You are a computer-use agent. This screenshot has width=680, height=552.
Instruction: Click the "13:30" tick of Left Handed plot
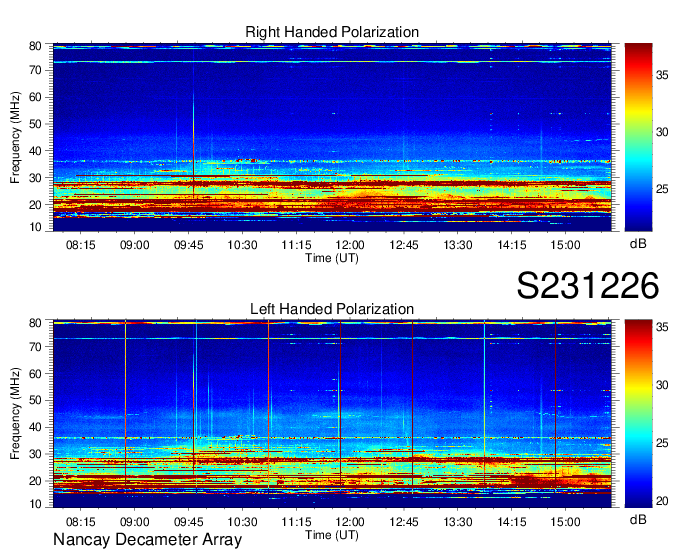coord(458,522)
